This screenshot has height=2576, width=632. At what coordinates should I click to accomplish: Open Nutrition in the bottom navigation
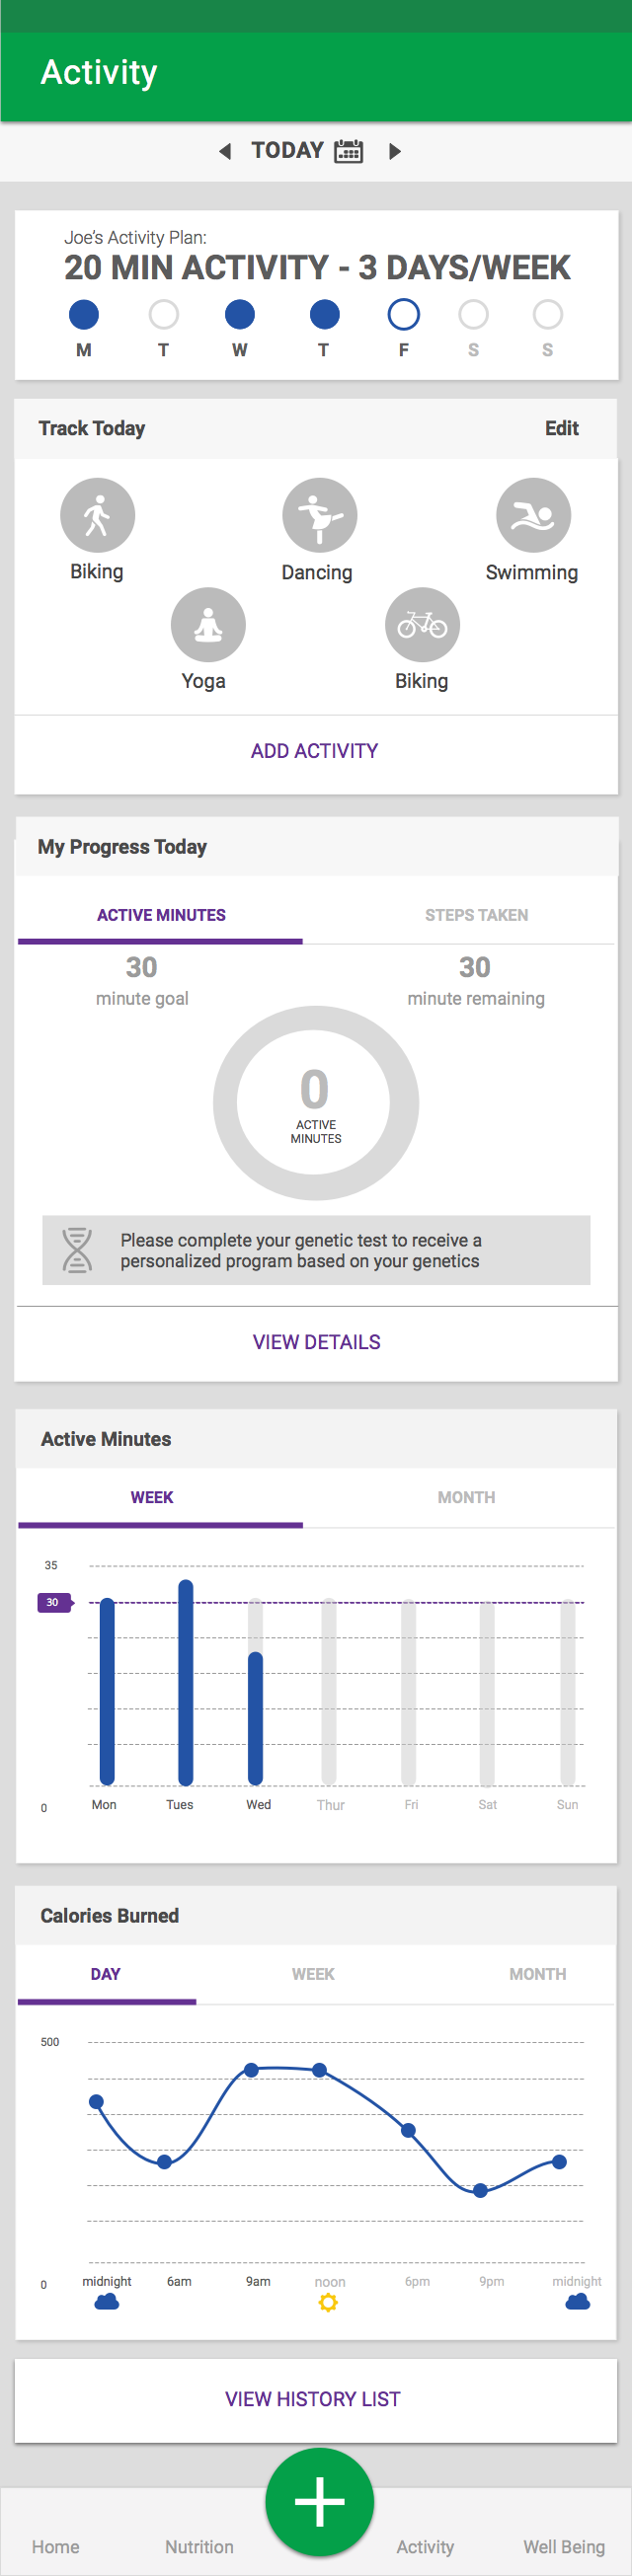(199, 2547)
